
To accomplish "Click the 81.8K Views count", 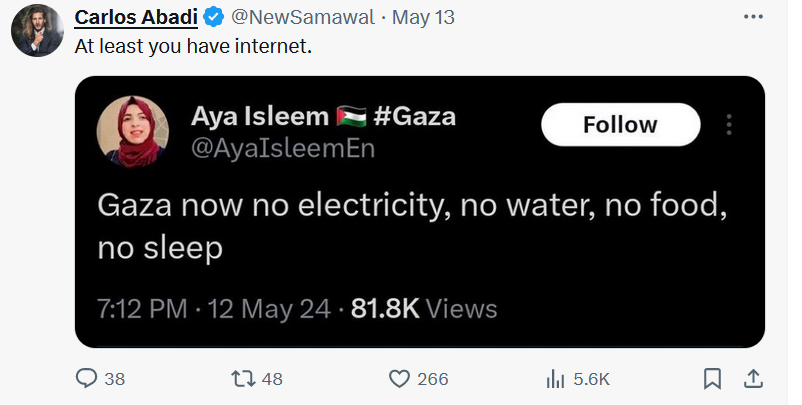I will [x=424, y=309].
